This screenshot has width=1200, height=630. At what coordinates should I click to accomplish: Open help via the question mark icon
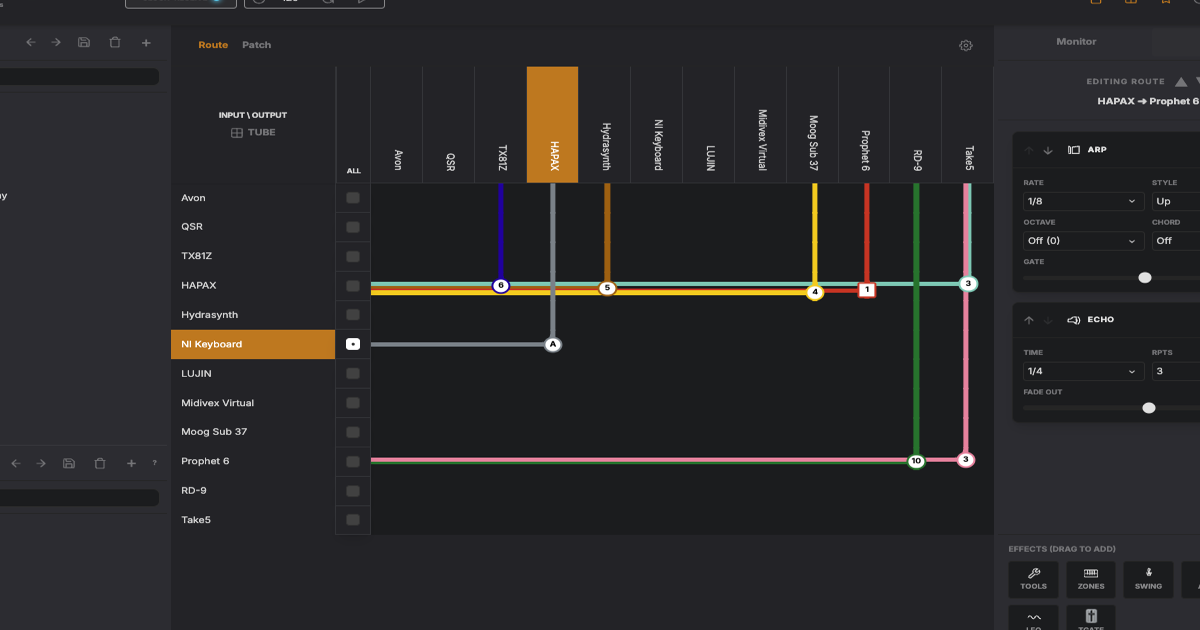pyautogui.click(x=154, y=463)
